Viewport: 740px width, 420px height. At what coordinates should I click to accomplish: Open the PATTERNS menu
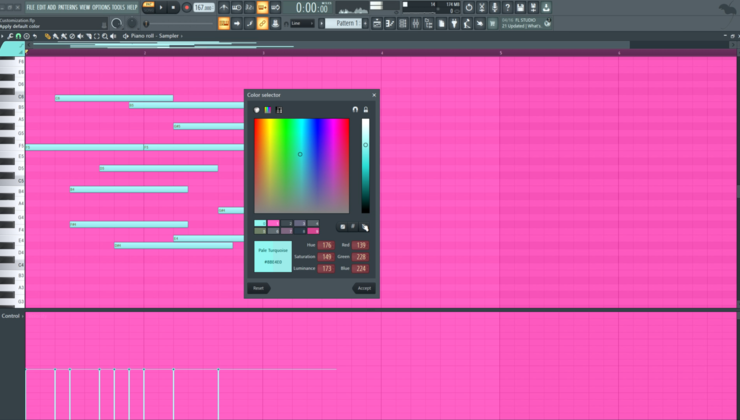click(x=68, y=6)
